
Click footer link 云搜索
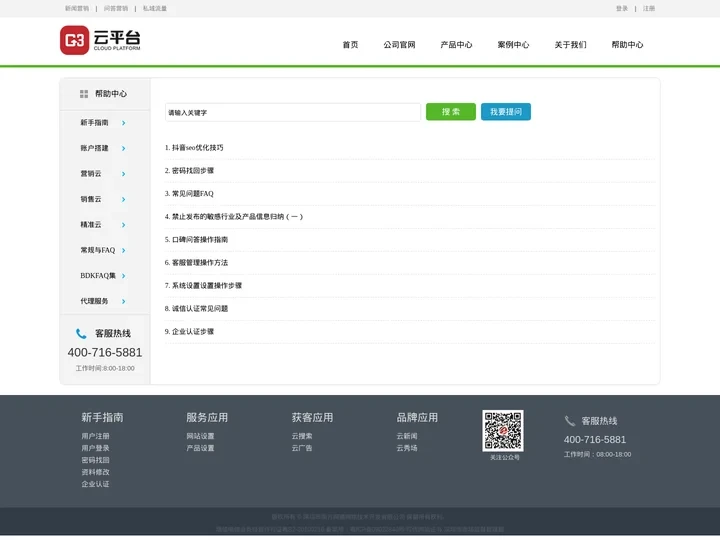tap(302, 436)
